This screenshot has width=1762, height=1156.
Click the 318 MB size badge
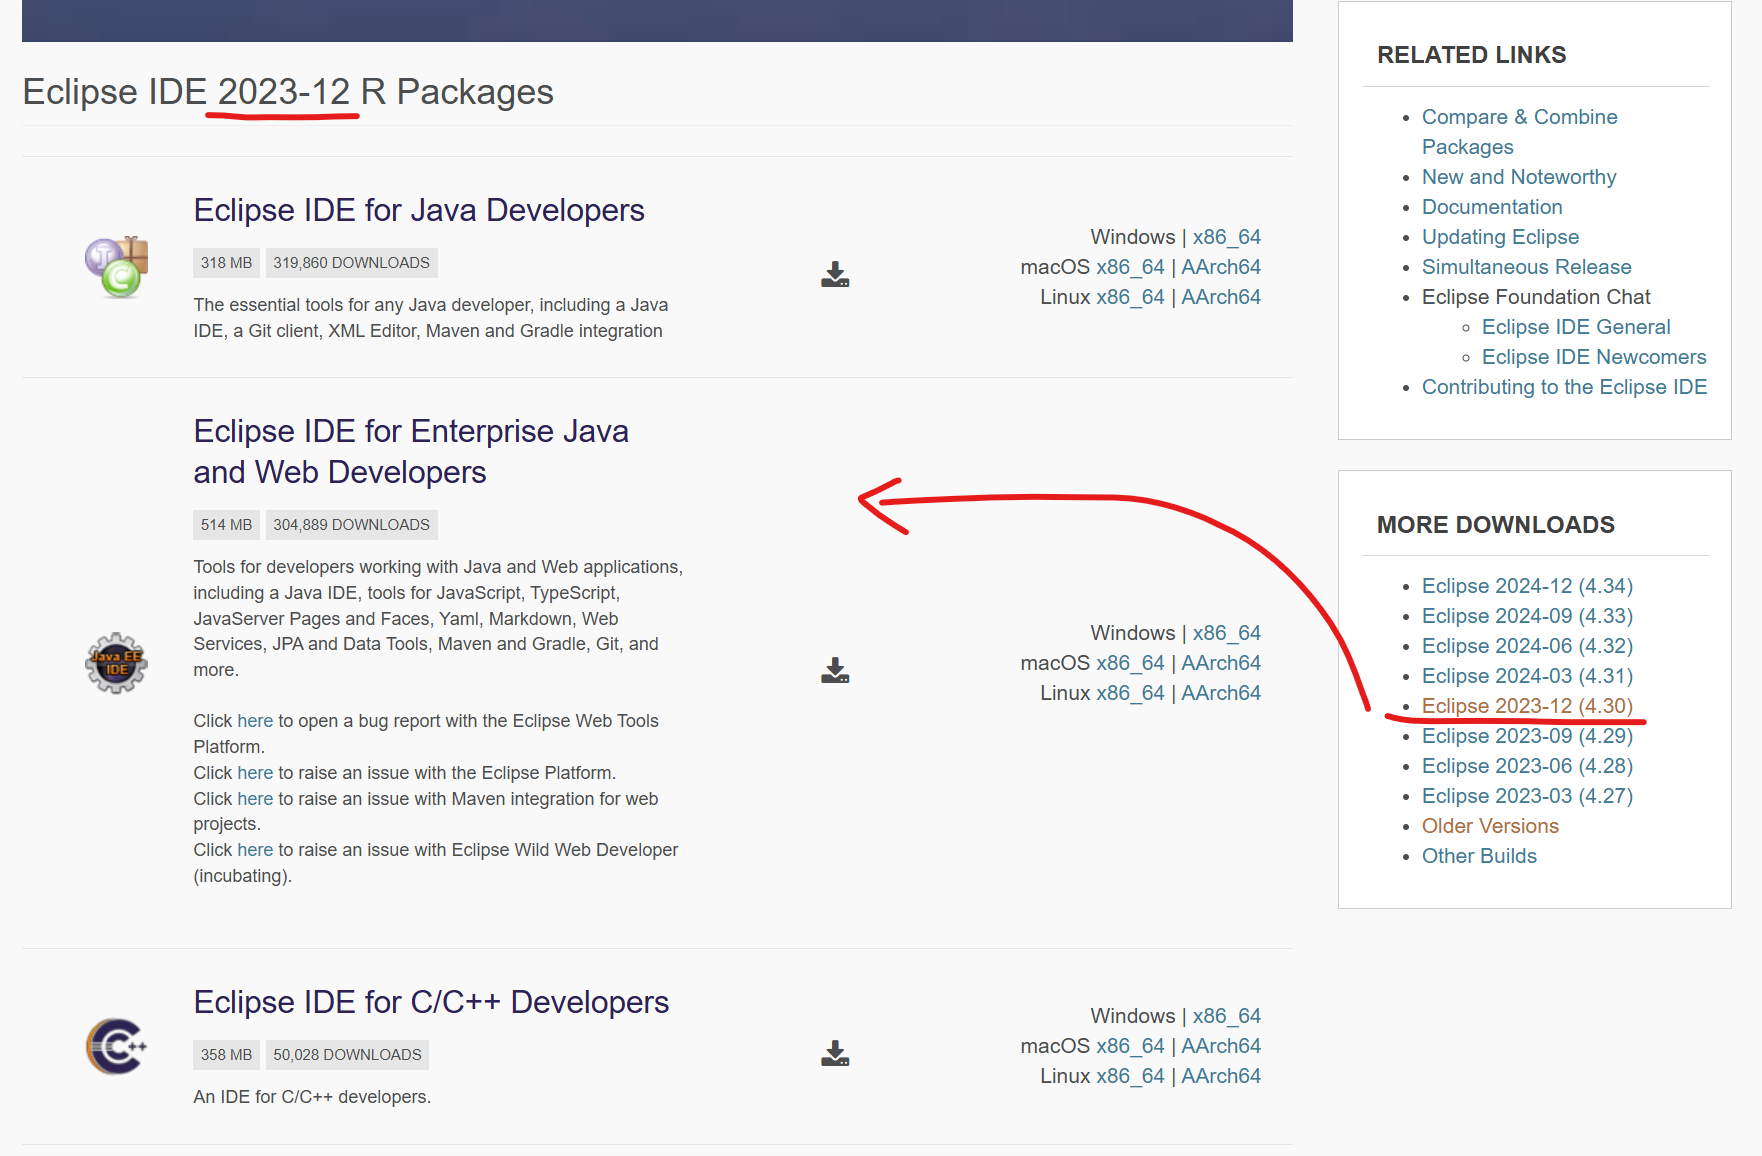[226, 263]
